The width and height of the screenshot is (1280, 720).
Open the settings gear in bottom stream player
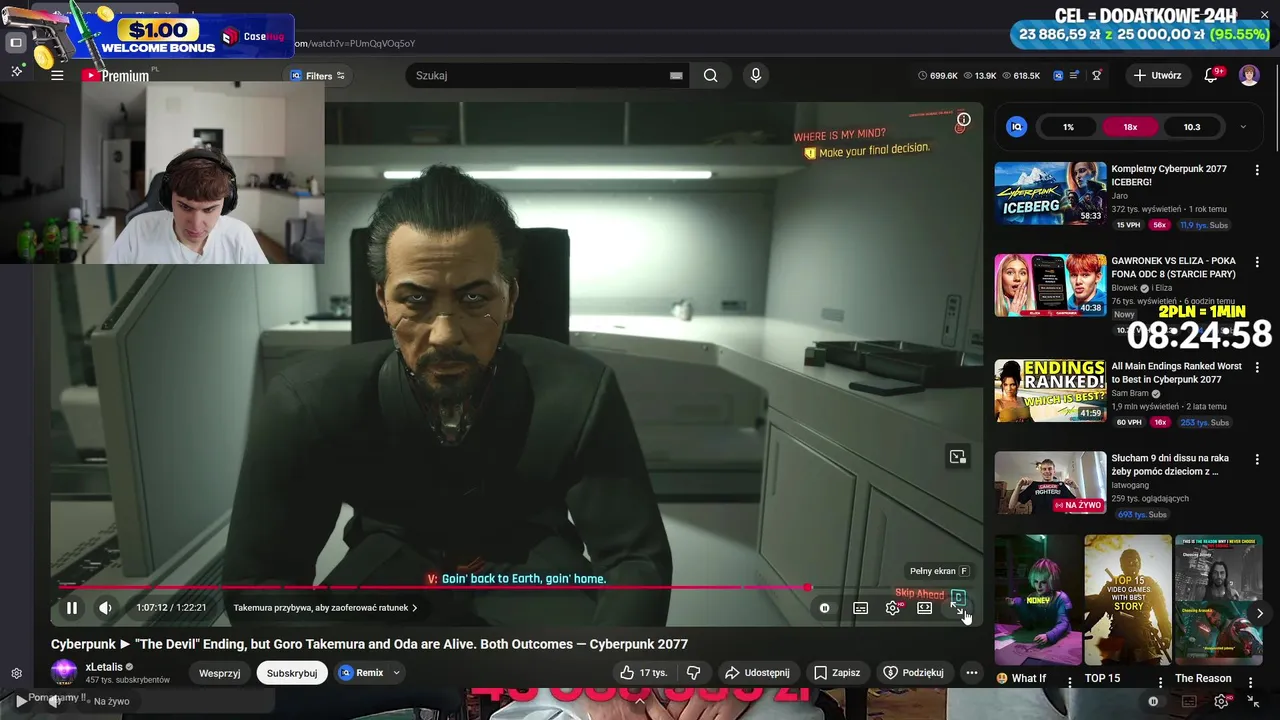[x=1220, y=702]
